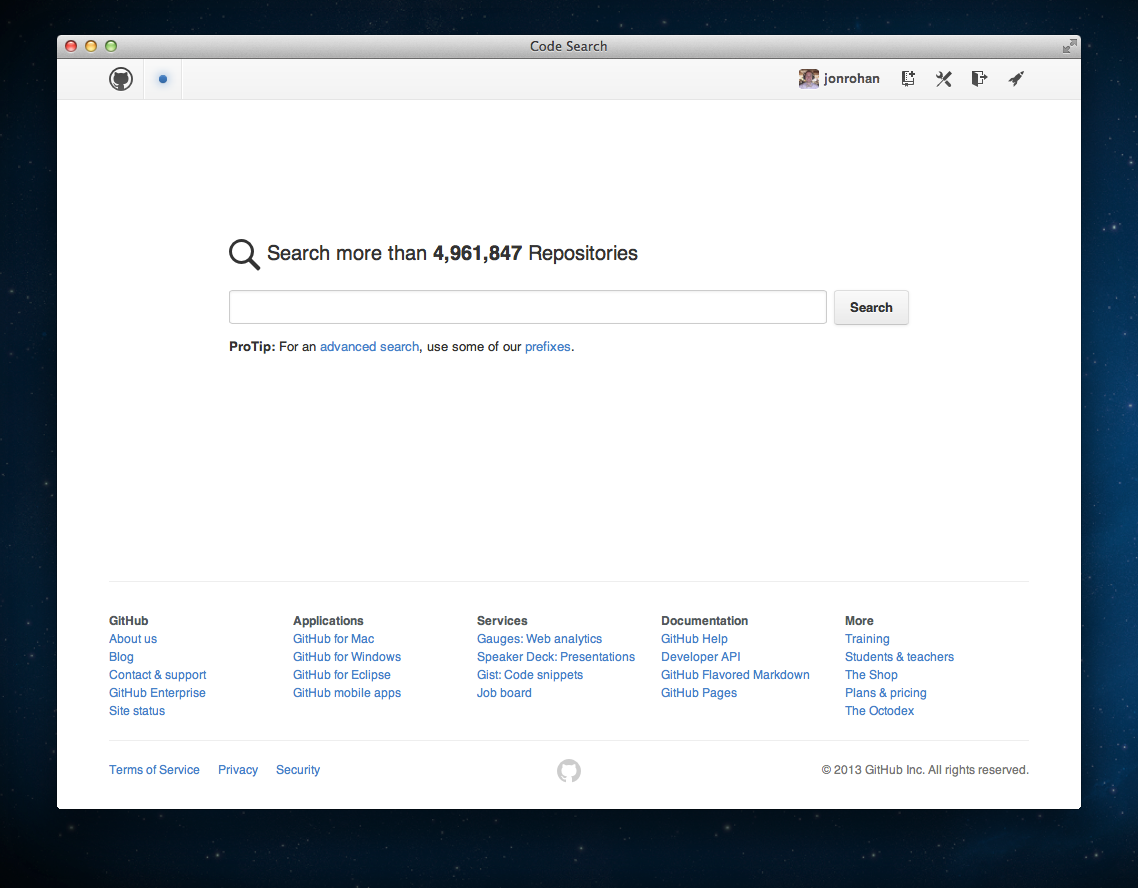Screen dimensions: 1138x888
Task: Open the advanced search link
Action: click(x=369, y=347)
